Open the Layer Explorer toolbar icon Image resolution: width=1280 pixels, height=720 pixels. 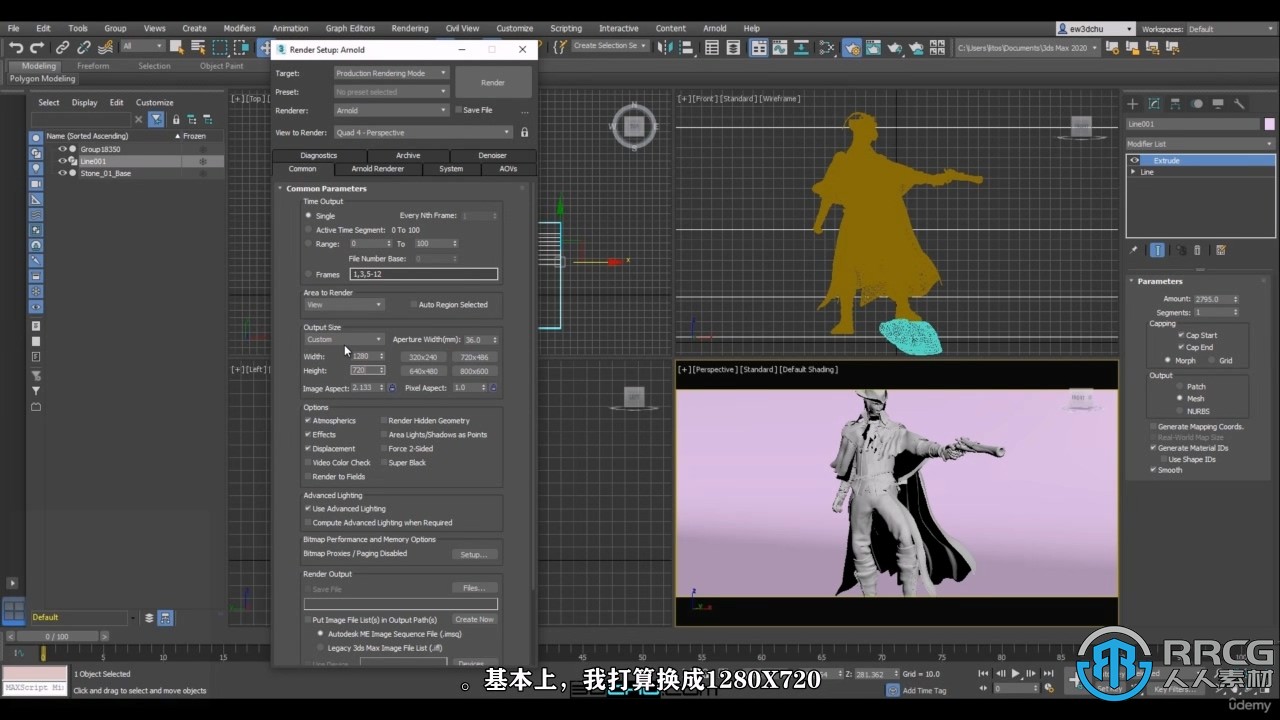(733, 47)
